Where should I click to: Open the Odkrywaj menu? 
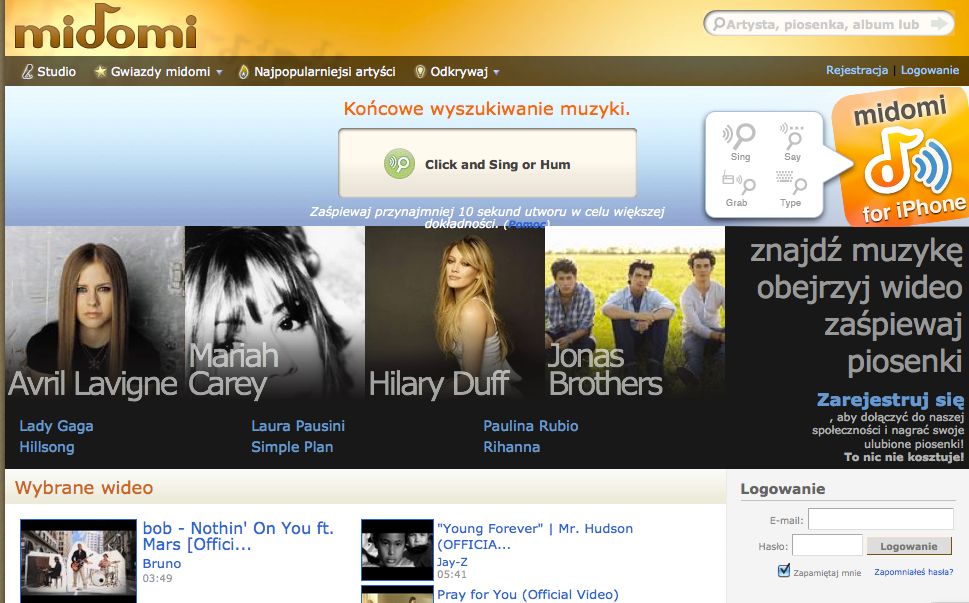tap(459, 72)
